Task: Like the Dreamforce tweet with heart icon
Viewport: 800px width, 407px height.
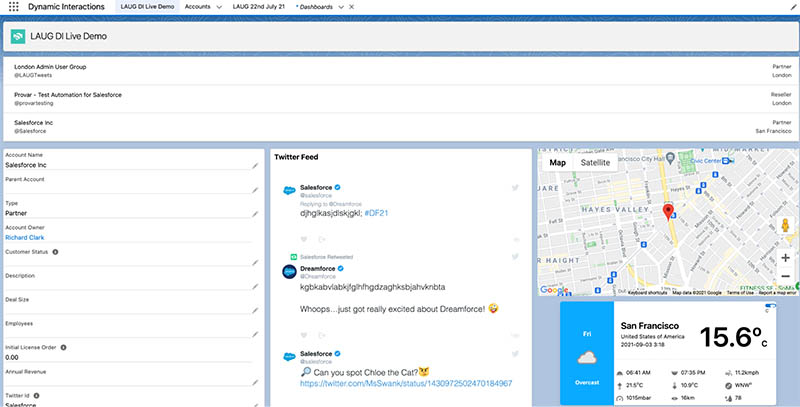Action: [304, 335]
